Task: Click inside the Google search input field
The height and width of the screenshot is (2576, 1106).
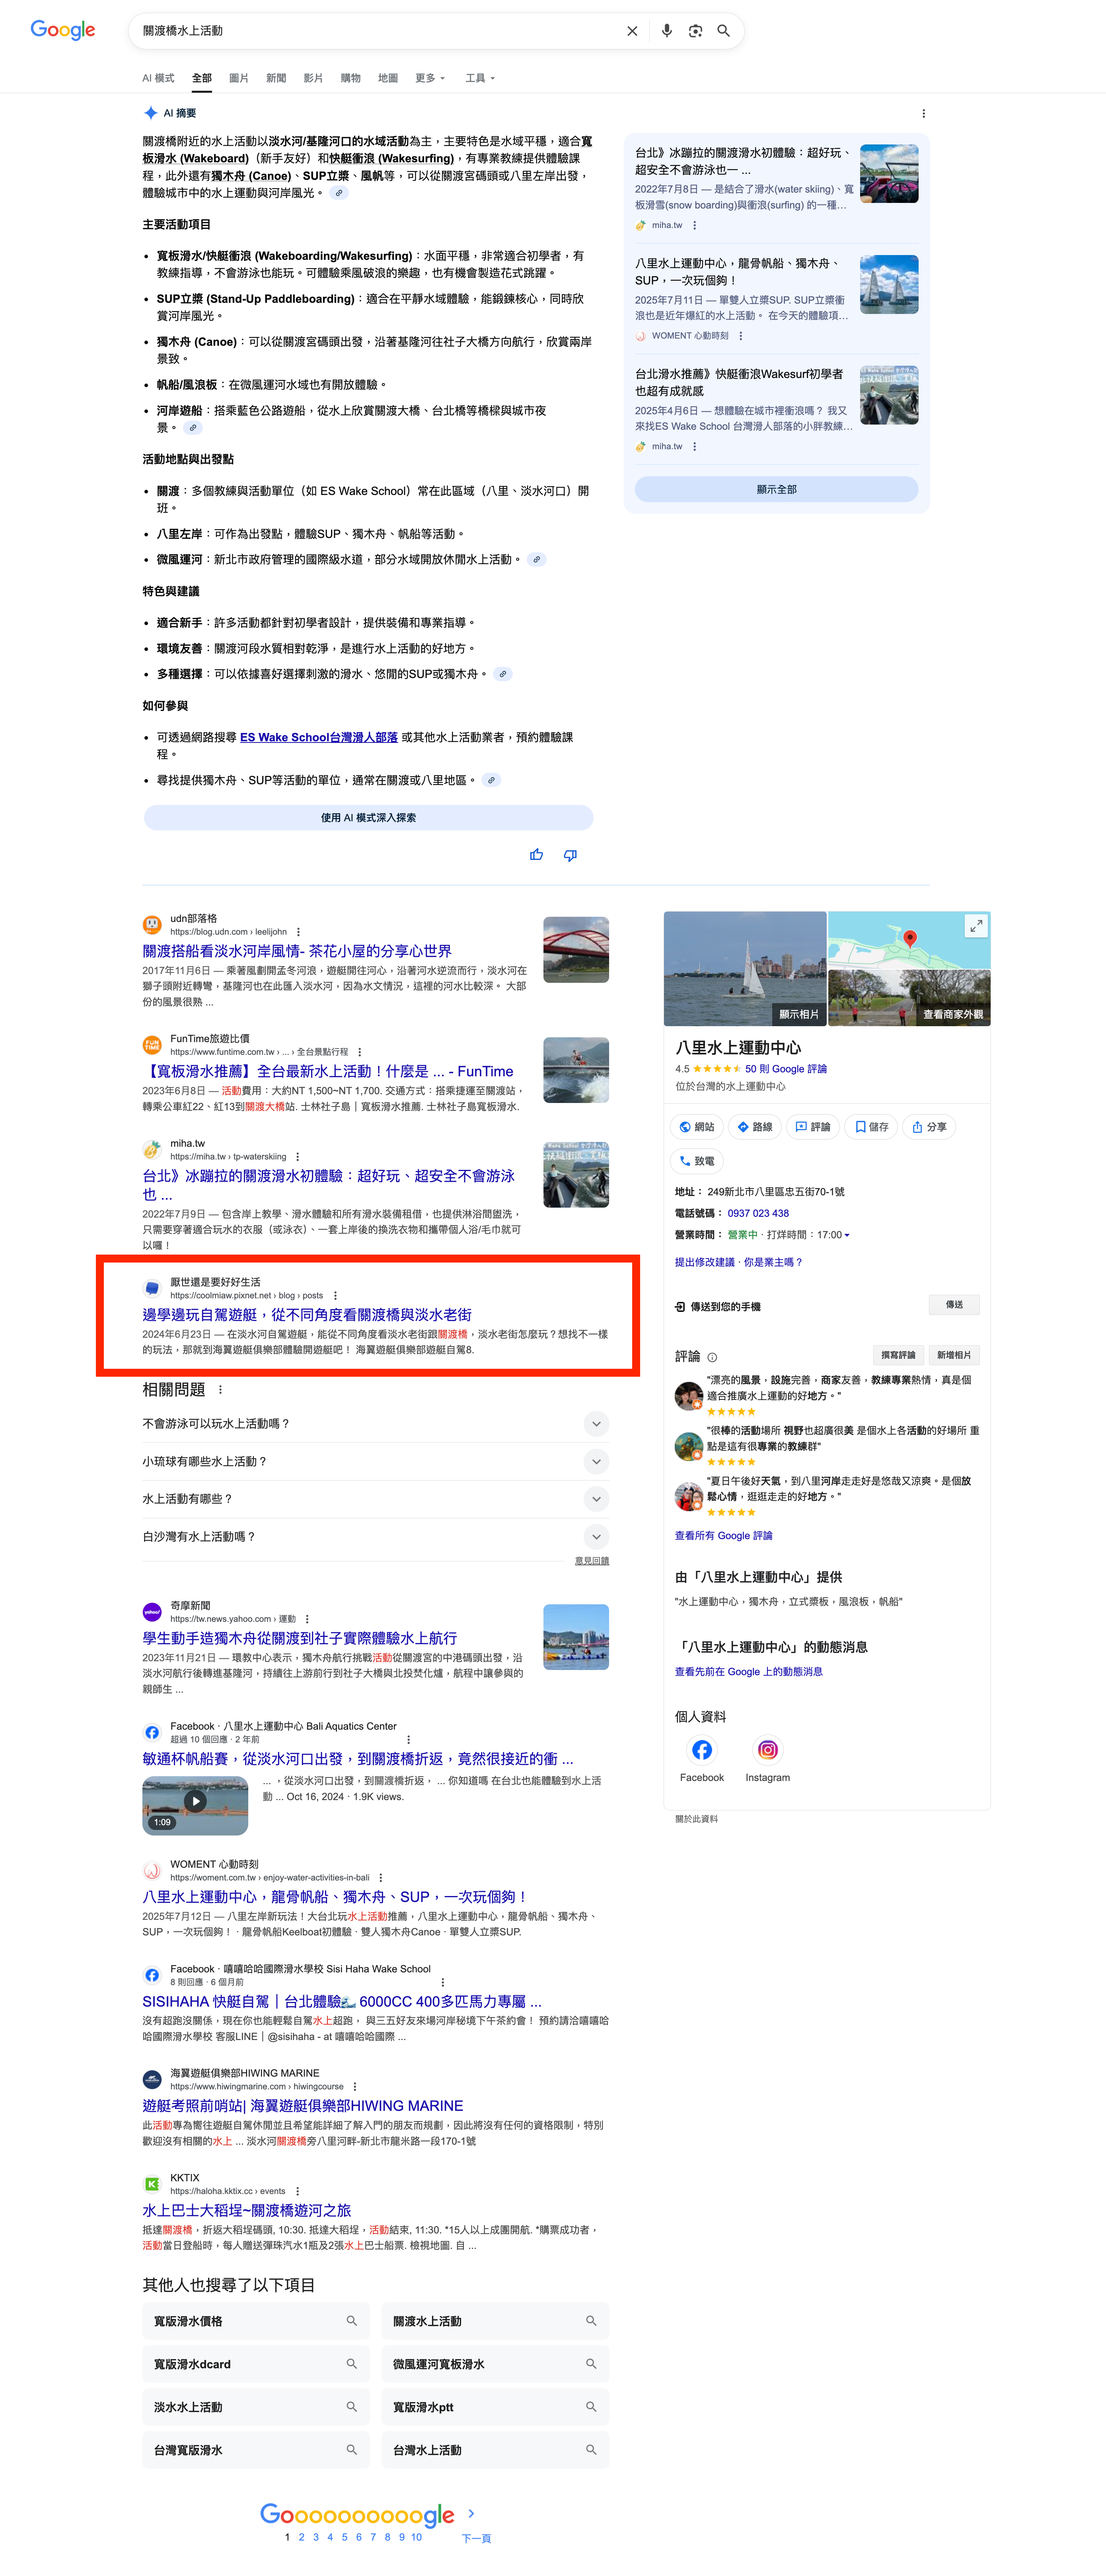Action: [380, 31]
